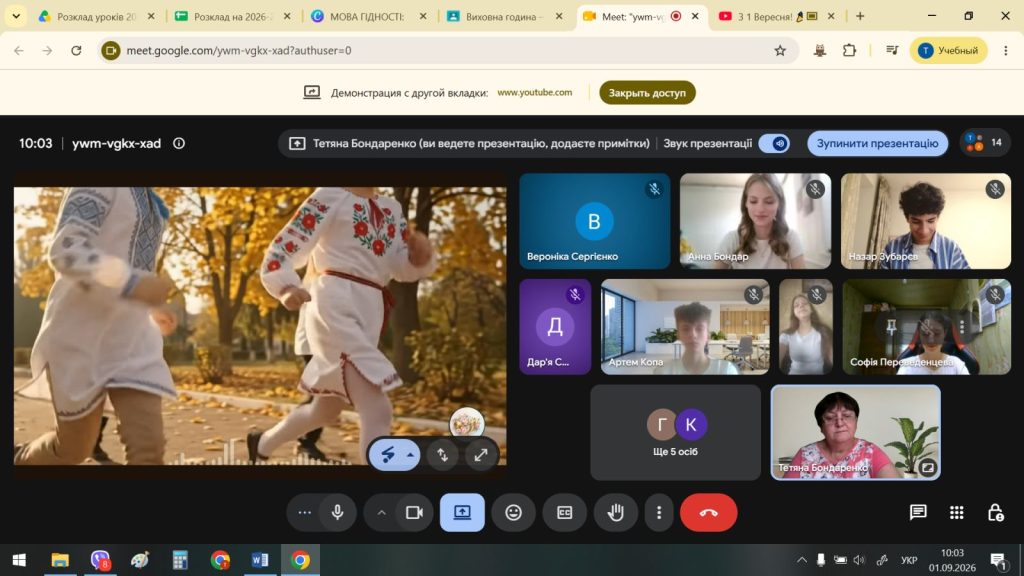Viewport: 1024px width, 576px height.
Task: Expand shared video to fullscreen
Action: point(481,455)
